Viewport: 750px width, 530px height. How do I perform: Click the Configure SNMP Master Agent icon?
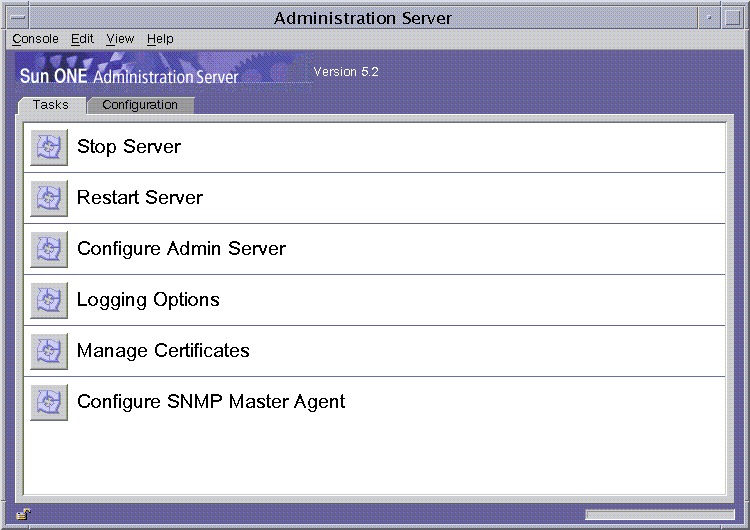49,402
